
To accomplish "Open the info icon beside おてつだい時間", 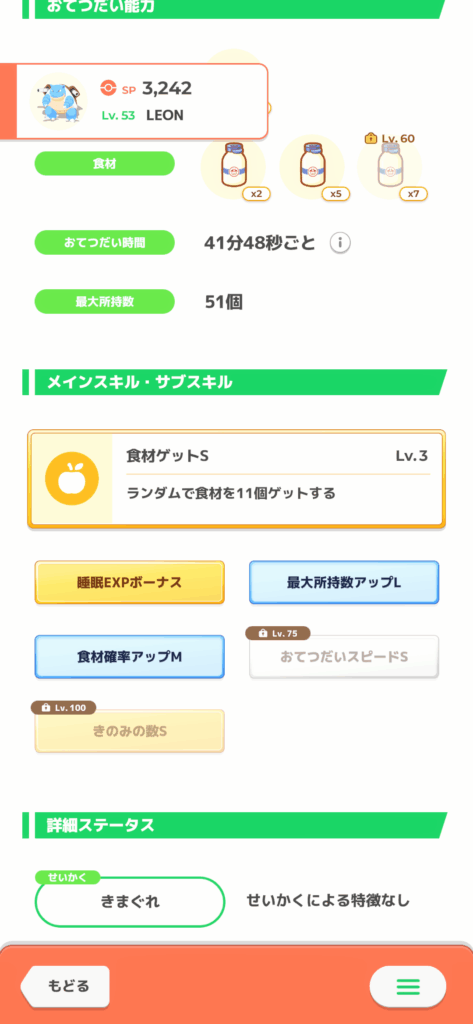I will (x=340, y=244).
